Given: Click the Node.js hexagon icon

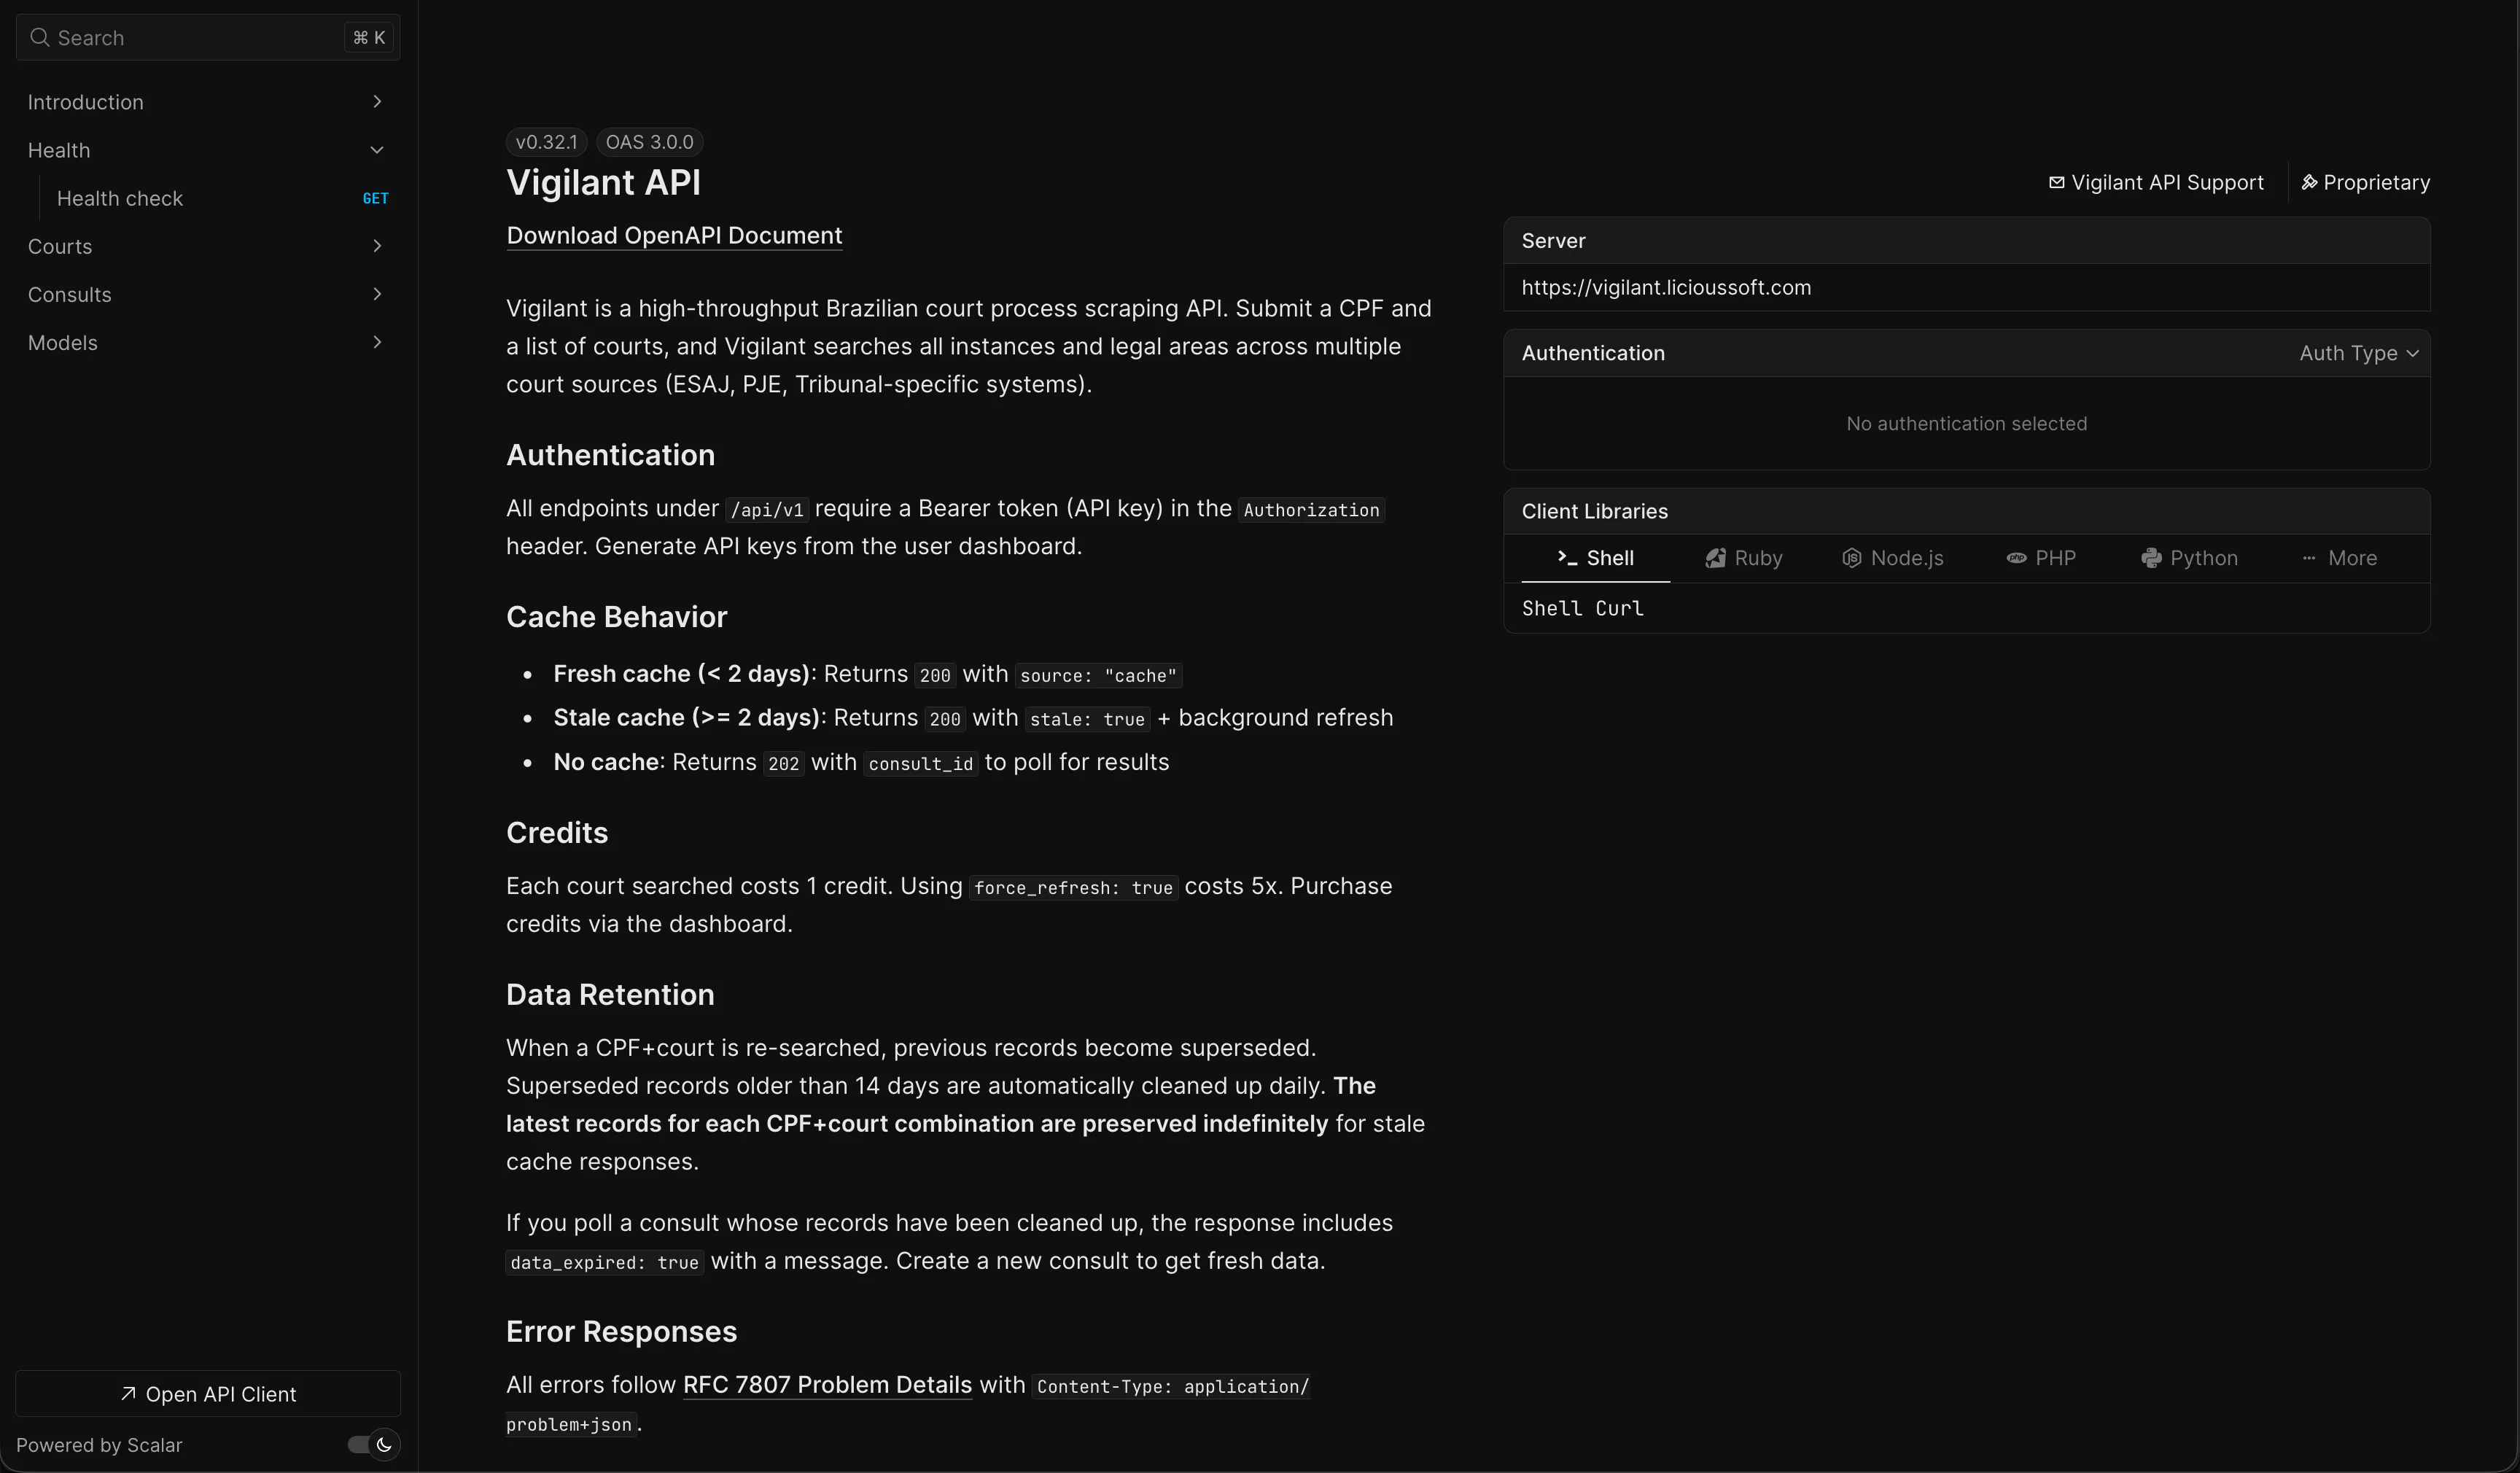Looking at the screenshot, I should point(1851,558).
